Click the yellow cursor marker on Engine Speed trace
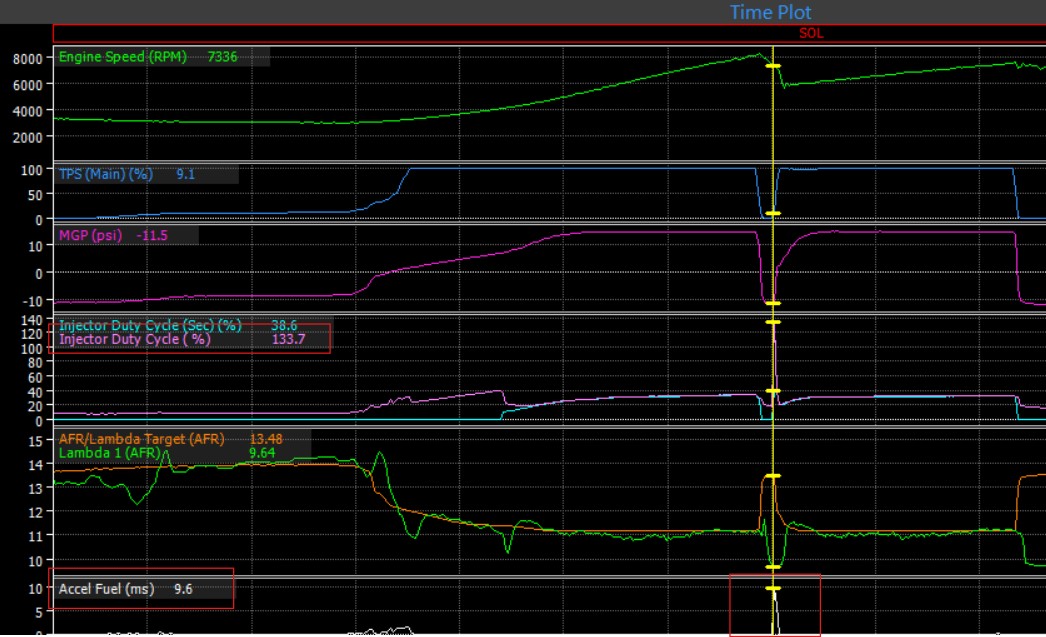Image resolution: width=1046 pixels, height=637 pixels. point(772,66)
